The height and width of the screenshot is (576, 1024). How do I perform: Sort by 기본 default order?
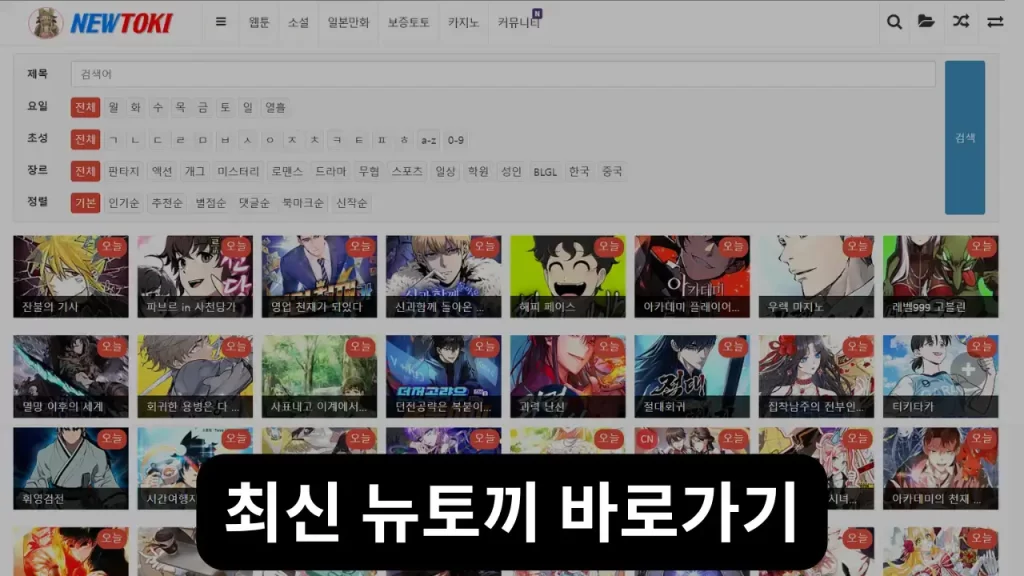pyautogui.click(x=85, y=203)
